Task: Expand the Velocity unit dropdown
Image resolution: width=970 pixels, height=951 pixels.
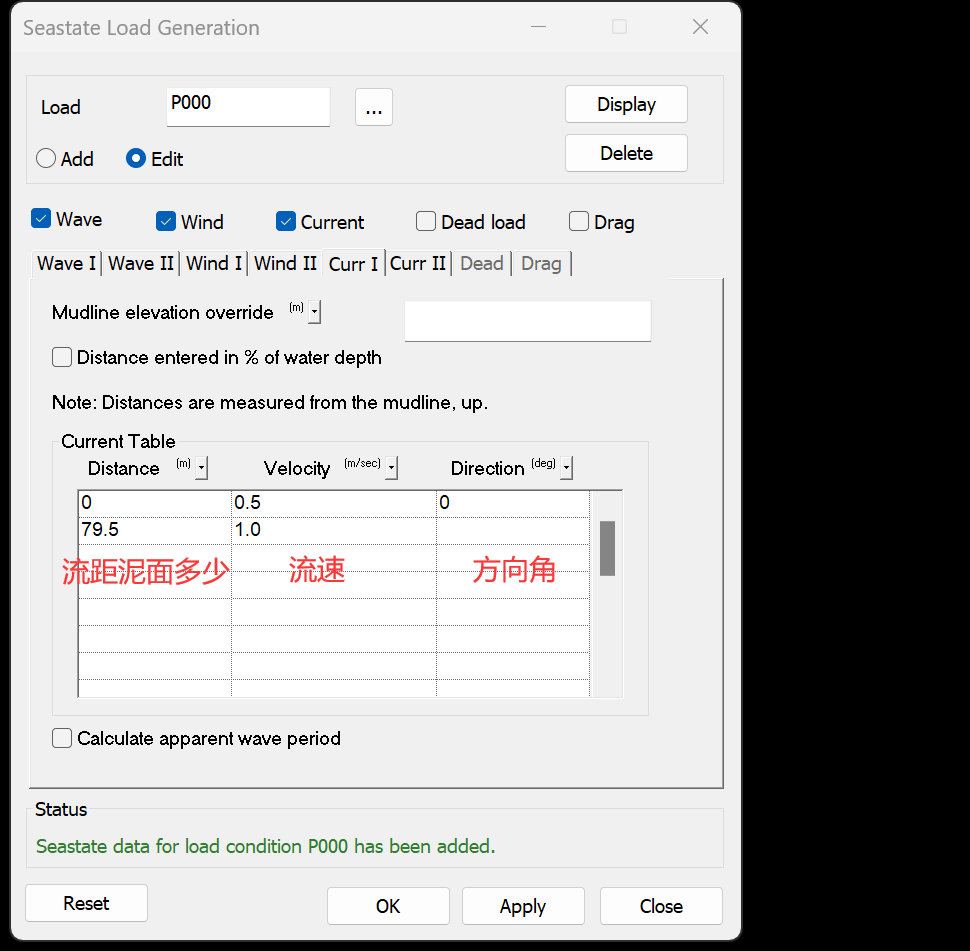Action: [x=391, y=468]
